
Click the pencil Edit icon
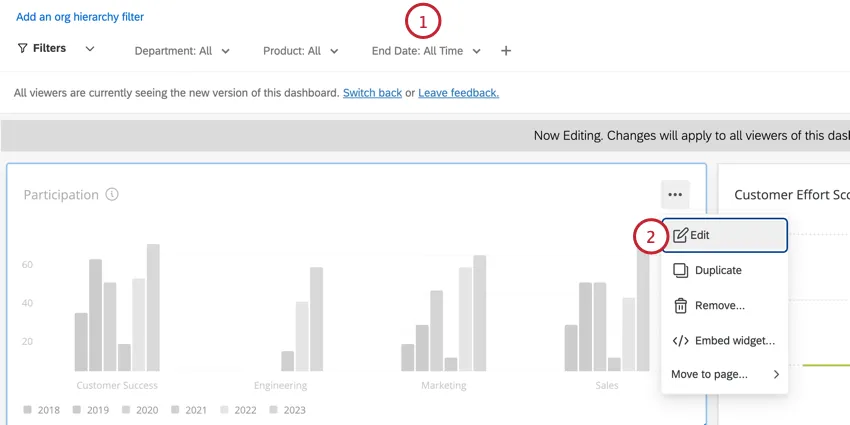[680, 236]
